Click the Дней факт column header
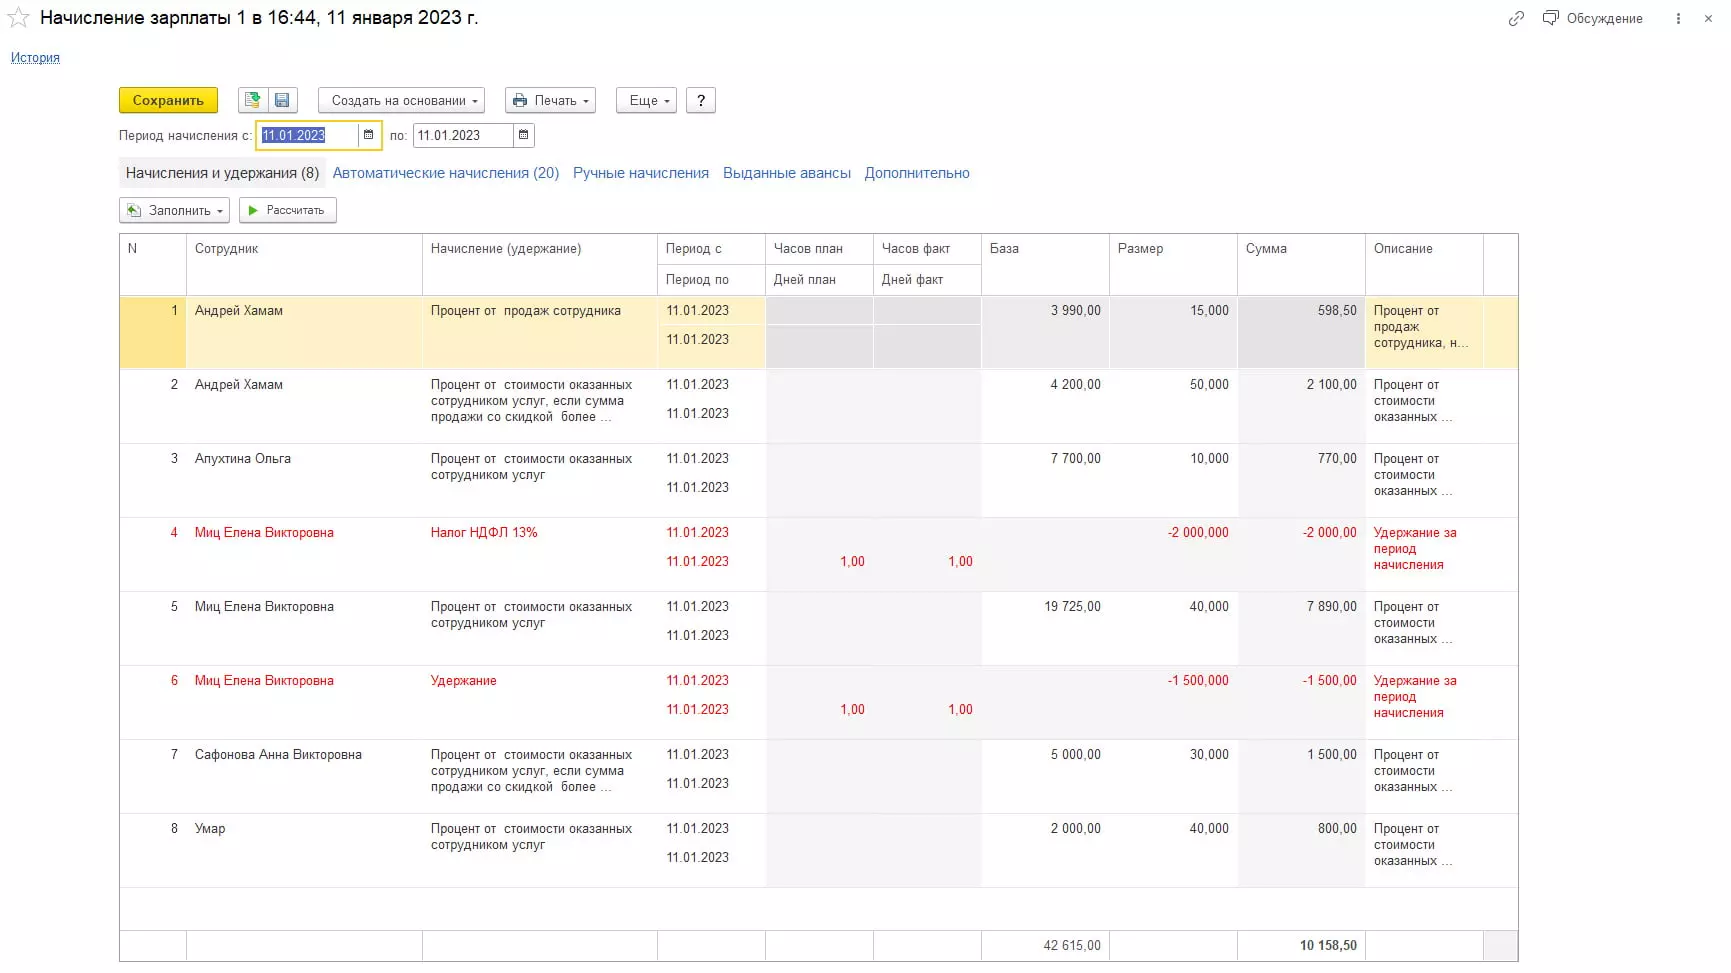 click(x=927, y=279)
